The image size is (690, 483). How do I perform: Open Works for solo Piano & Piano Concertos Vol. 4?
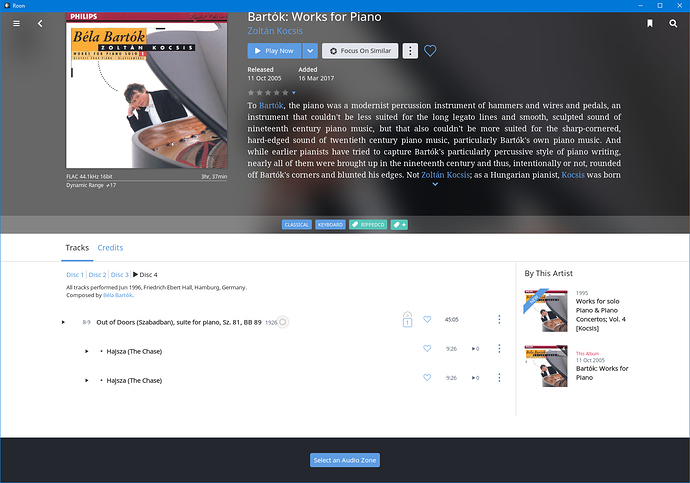coord(601,315)
